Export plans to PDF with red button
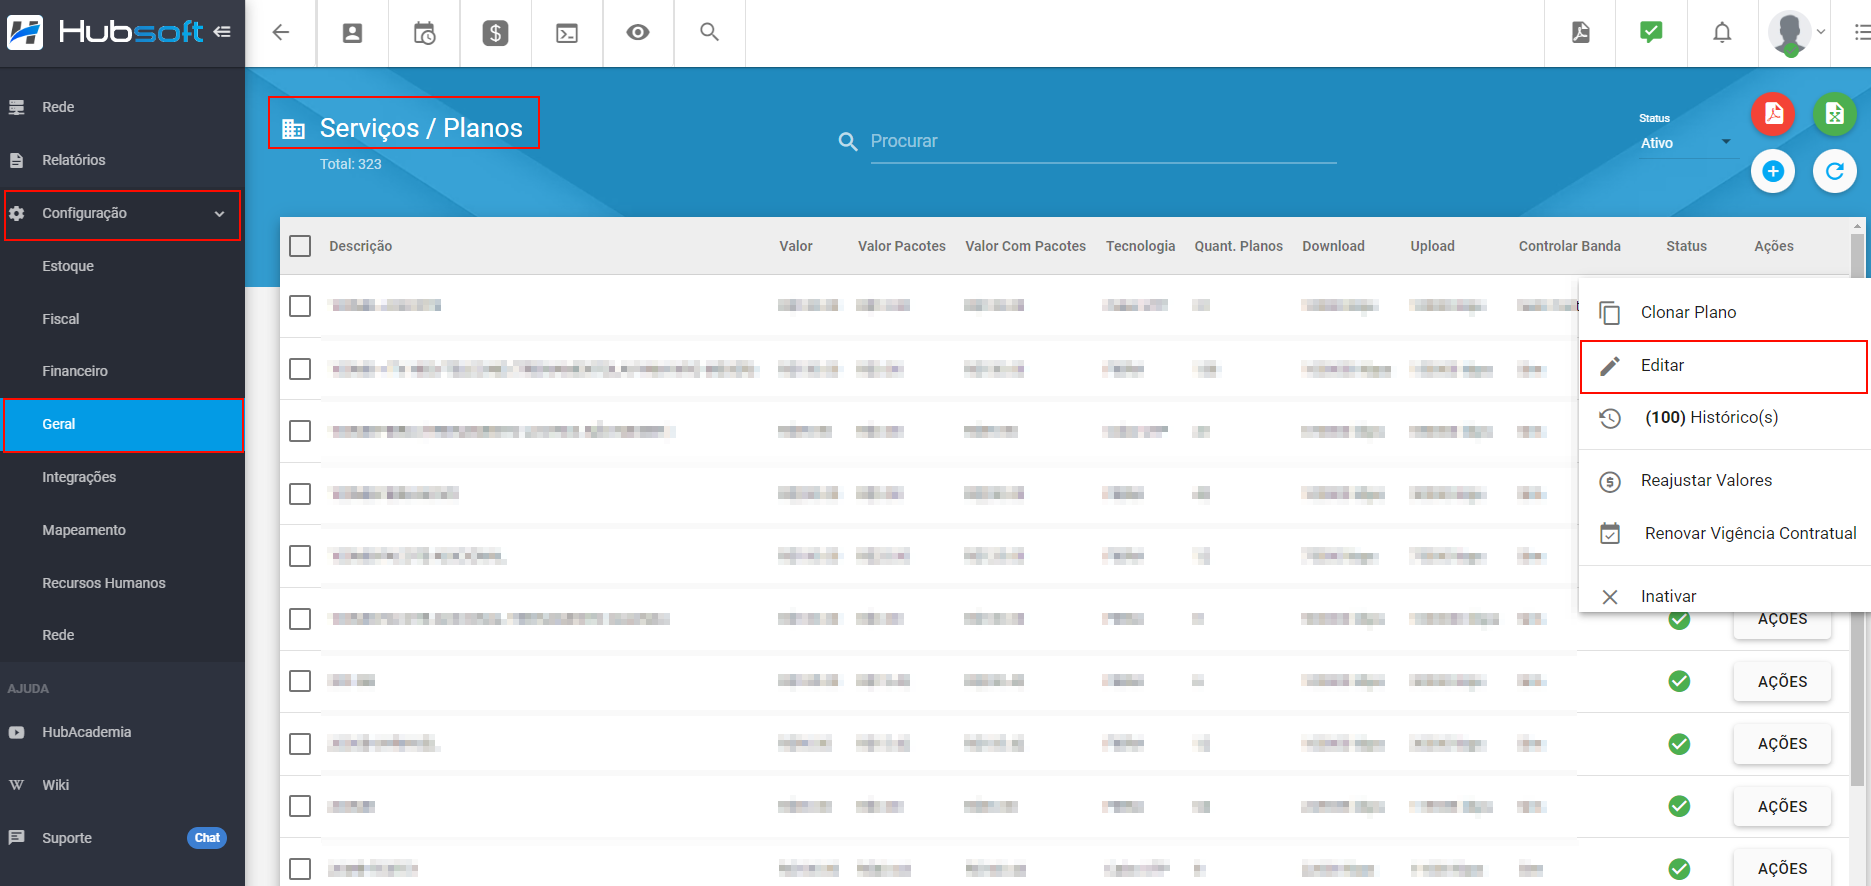The height and width of the screenshot is (886, 1871). tap(1773, 114)
